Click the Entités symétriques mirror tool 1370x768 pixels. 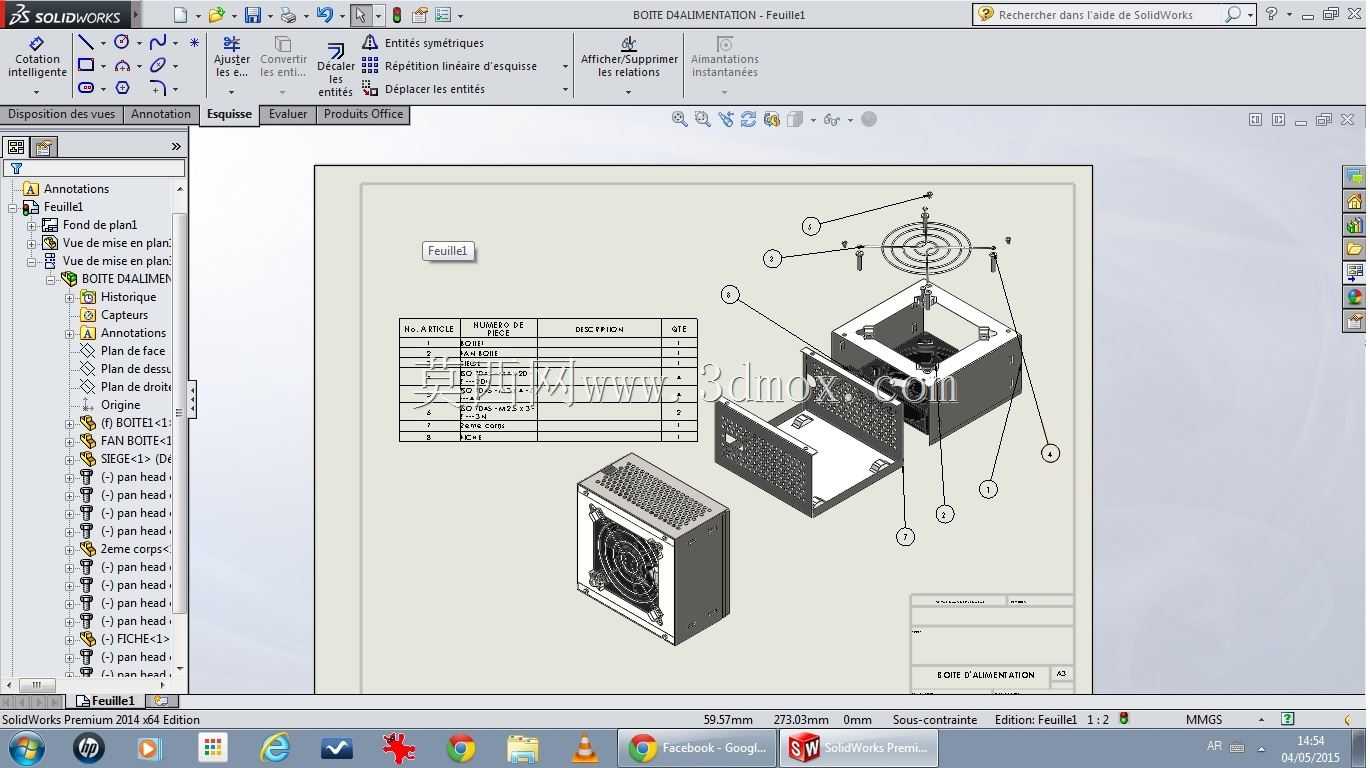pos(424,43)
